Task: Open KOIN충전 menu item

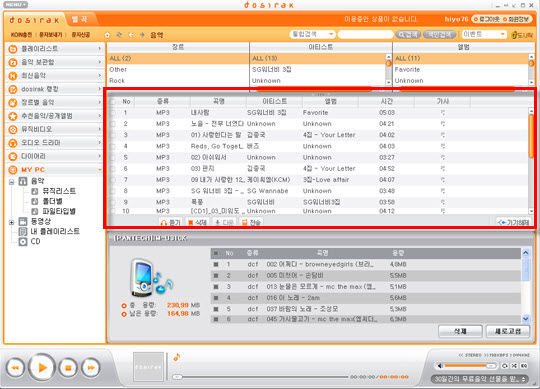Action: pos(21,35)
